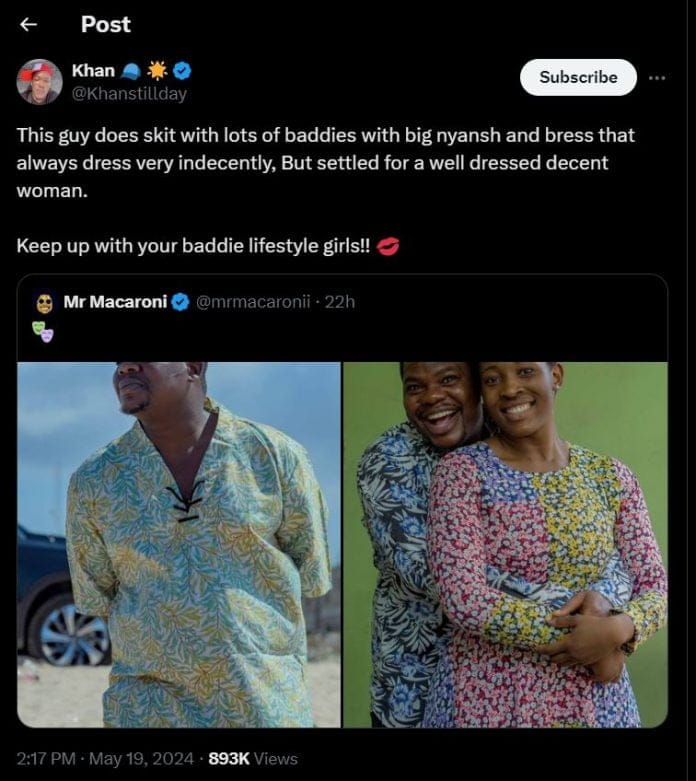Open the right photo of the smiling couple
The width and height of the screenshot is (696, 781).
pos(505,544)
